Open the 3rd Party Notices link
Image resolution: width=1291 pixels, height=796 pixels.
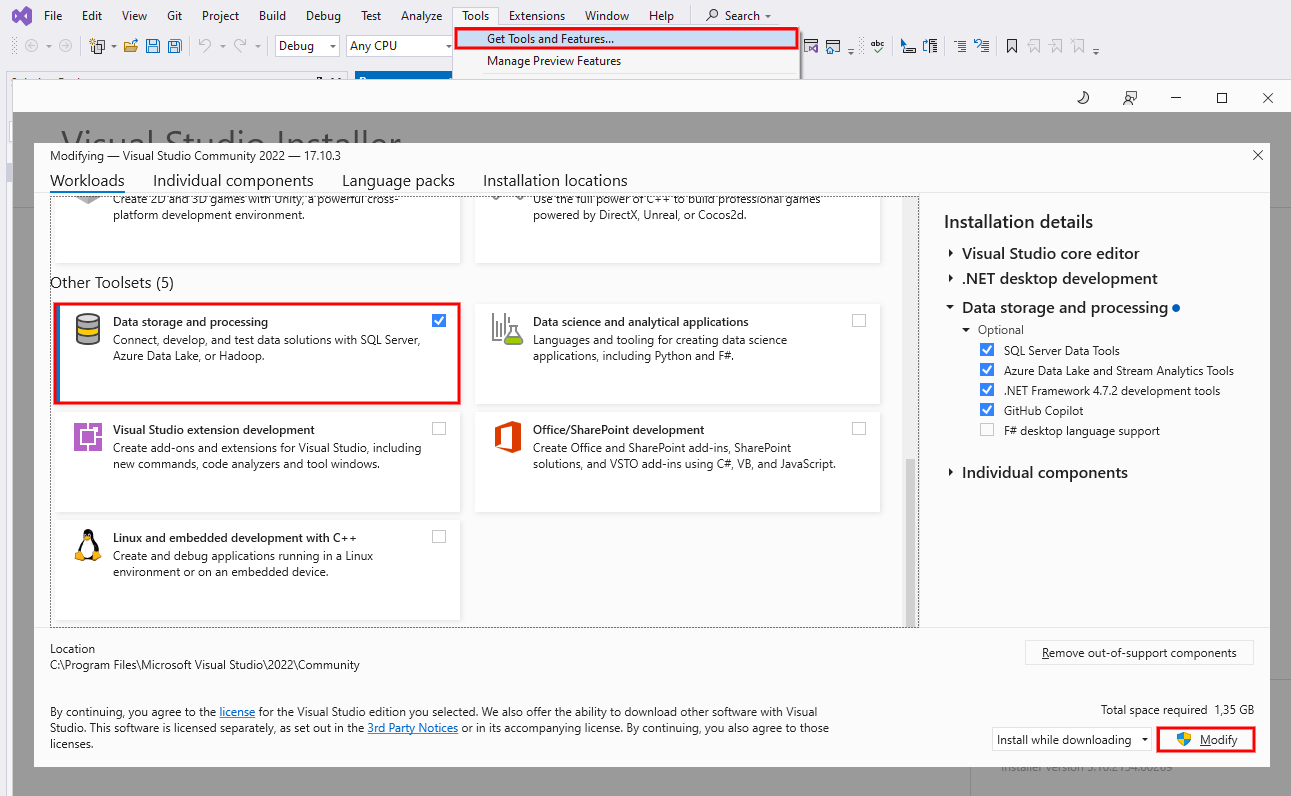(x=412, y=728)
